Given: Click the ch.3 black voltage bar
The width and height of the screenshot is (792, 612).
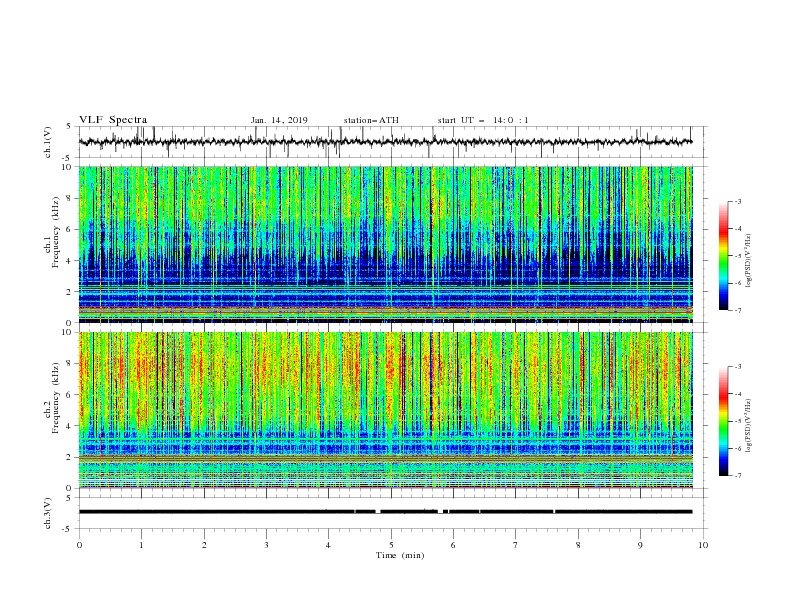Looking at the screenshot, I should click(385, 512).
